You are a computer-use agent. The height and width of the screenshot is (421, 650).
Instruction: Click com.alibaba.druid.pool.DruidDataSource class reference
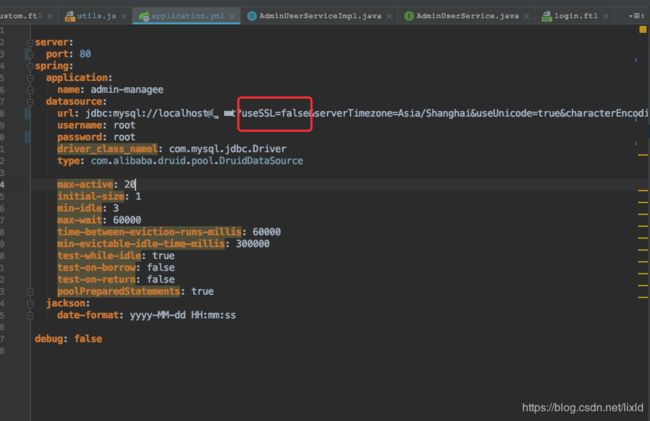click(x=197, y=161)
